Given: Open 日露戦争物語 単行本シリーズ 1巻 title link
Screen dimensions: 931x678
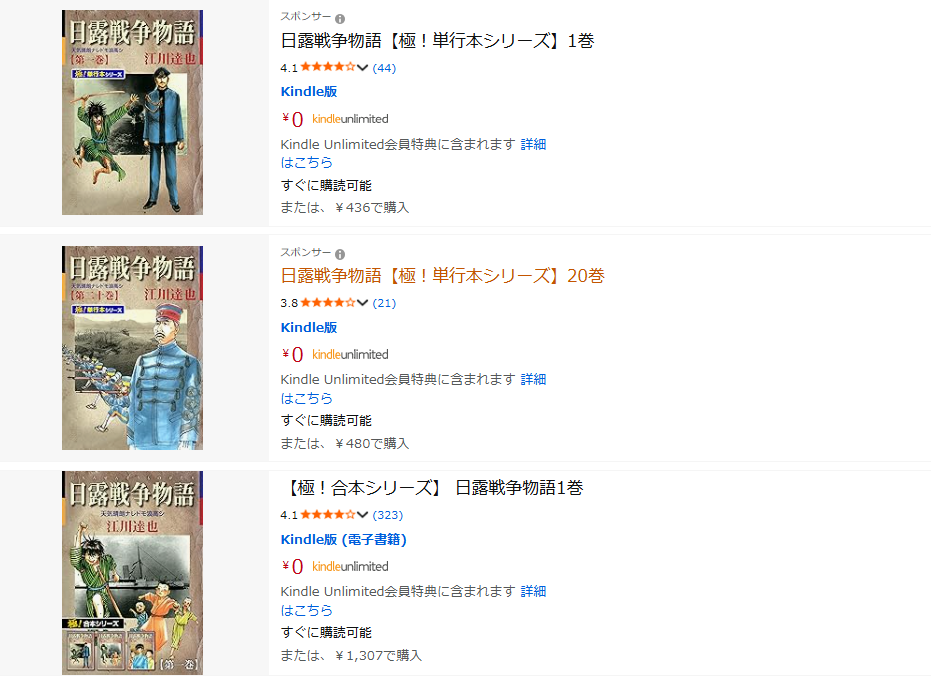Looking at the screenshot, I should [x=438, y=40].
